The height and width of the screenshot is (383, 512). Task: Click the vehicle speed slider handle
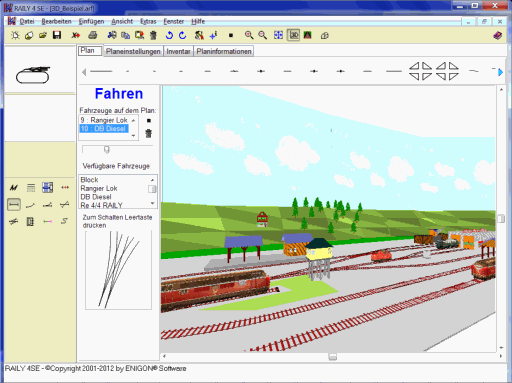pos(107,149)
